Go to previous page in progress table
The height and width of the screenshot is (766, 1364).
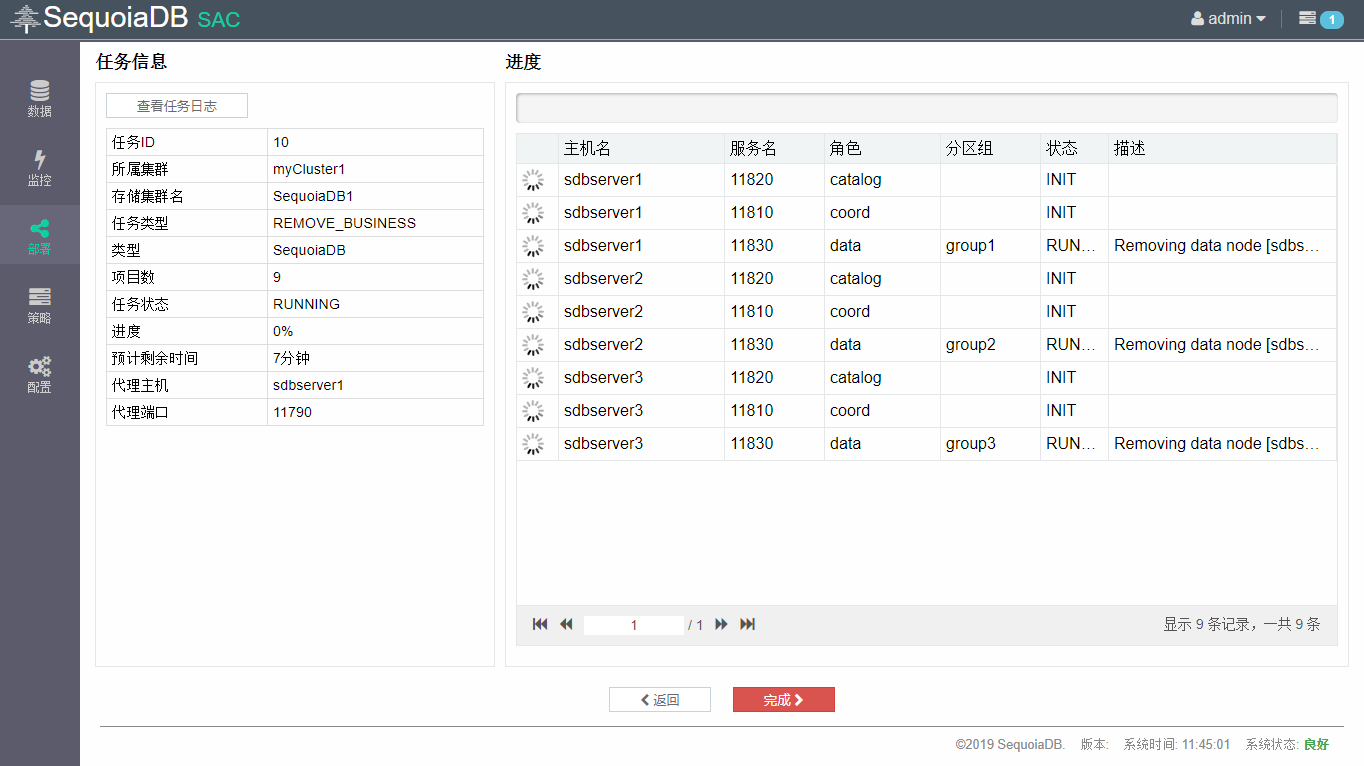pyautogui.click(x=566, y=624)
